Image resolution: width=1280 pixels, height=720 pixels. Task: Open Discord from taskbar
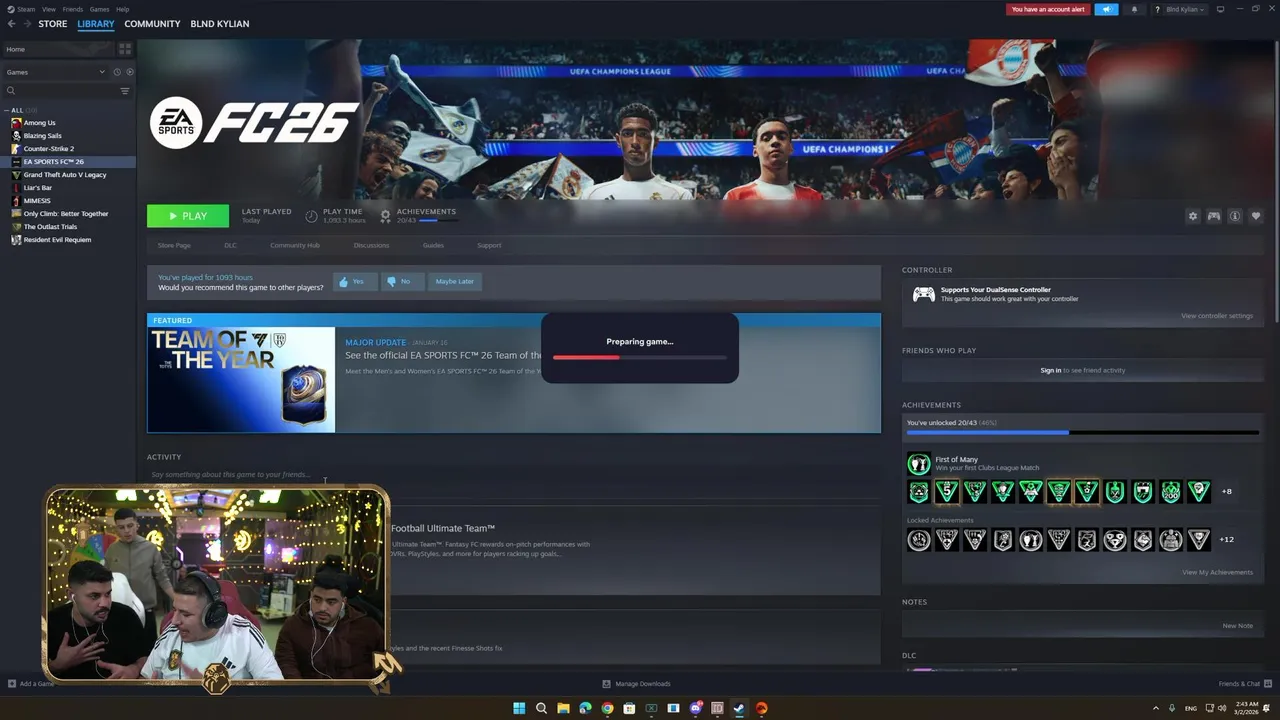[x=695, y=709]
